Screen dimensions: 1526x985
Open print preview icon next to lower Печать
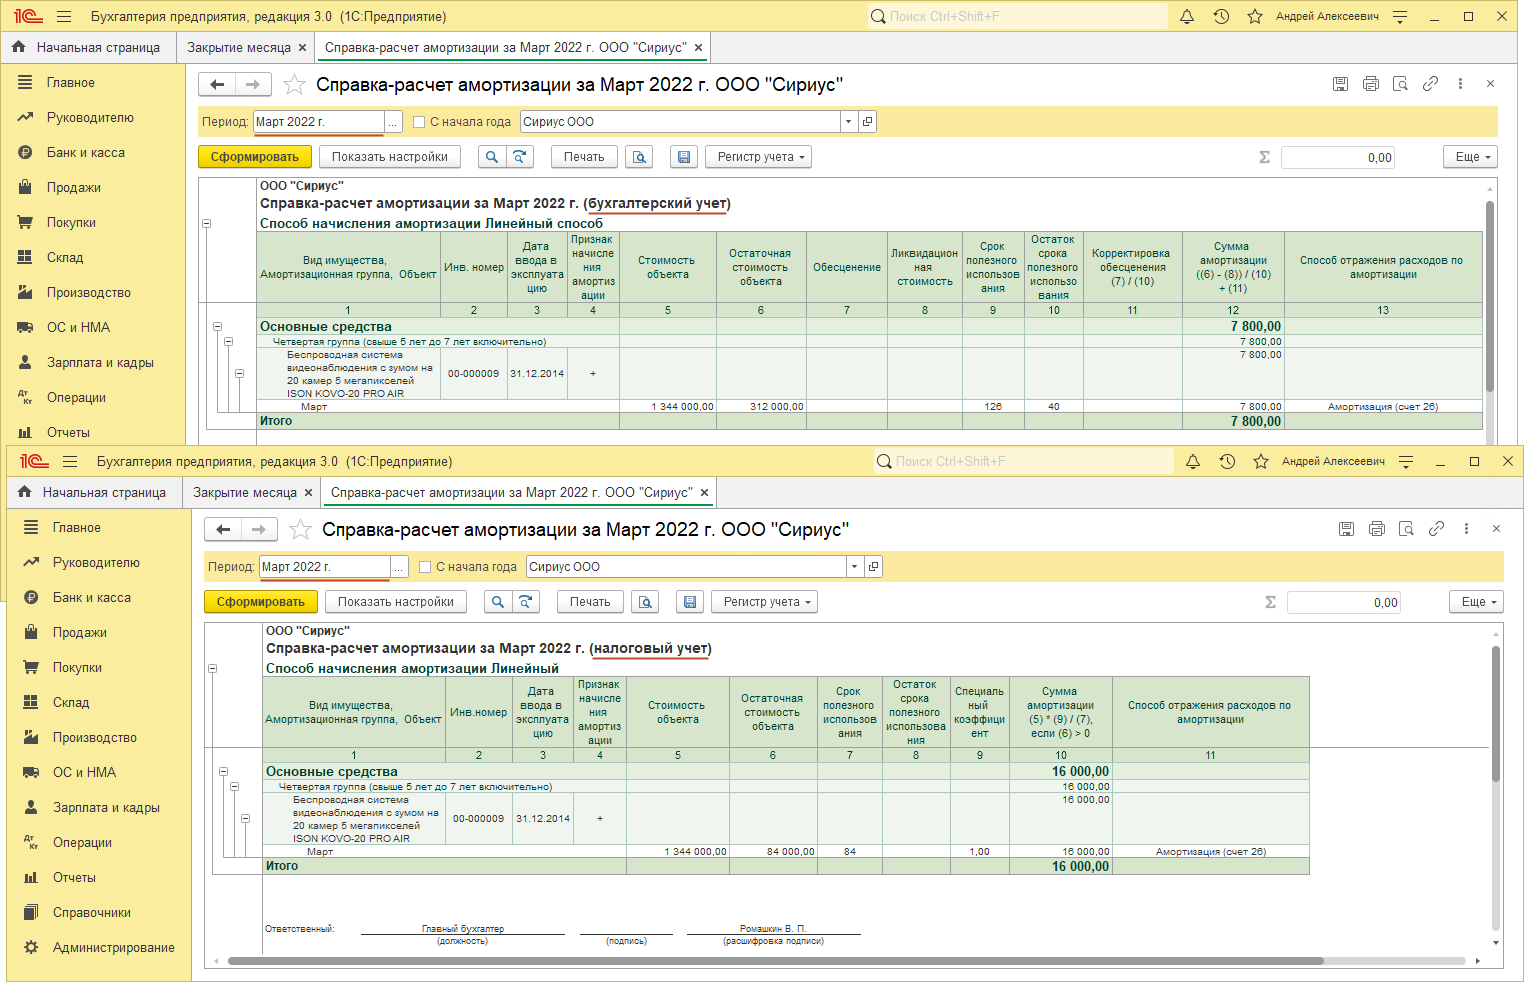(x=646, y=602)
